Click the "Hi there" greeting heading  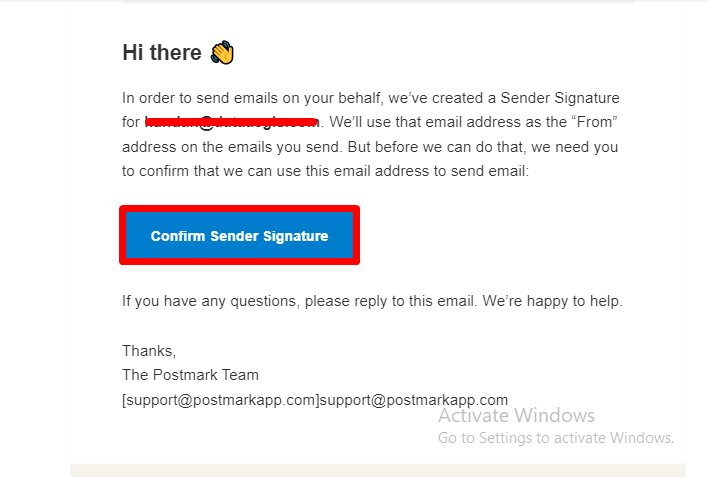[162, 53]
